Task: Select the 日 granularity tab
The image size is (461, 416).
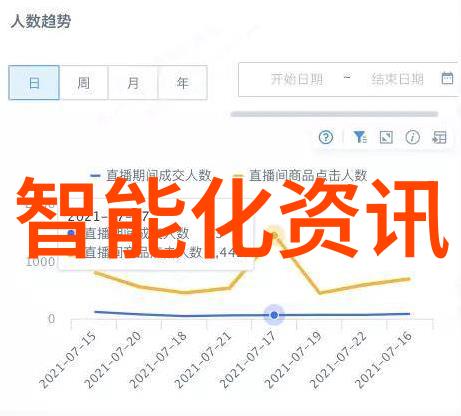Action: 34,83
